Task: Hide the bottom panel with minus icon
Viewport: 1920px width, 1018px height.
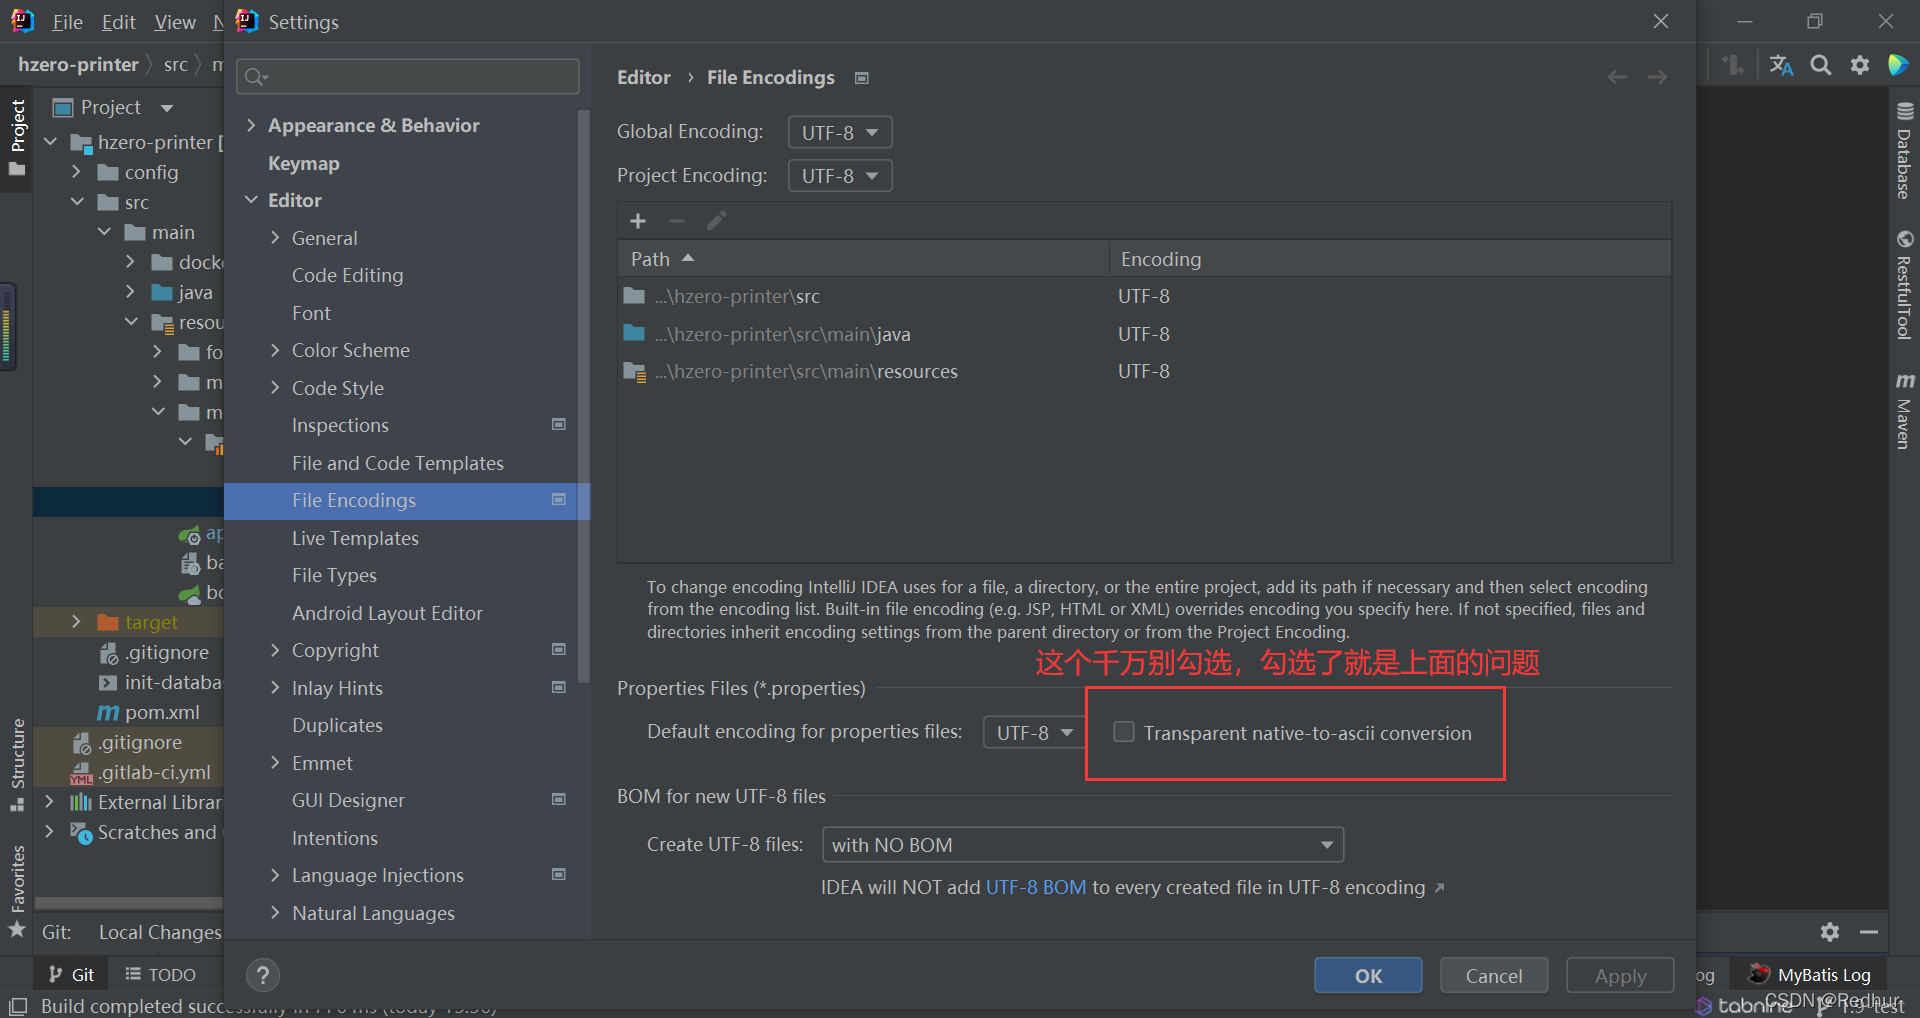Action: [1869, 932]
